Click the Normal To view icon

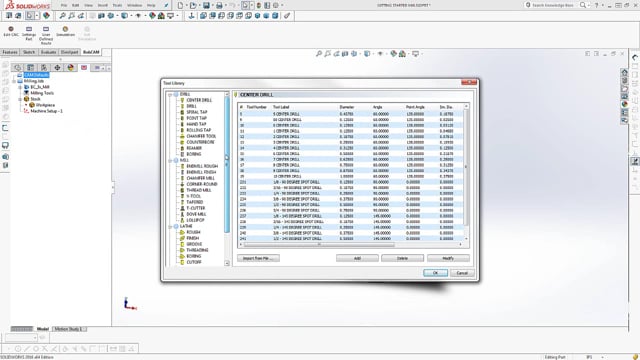click(x=191, y=16)
